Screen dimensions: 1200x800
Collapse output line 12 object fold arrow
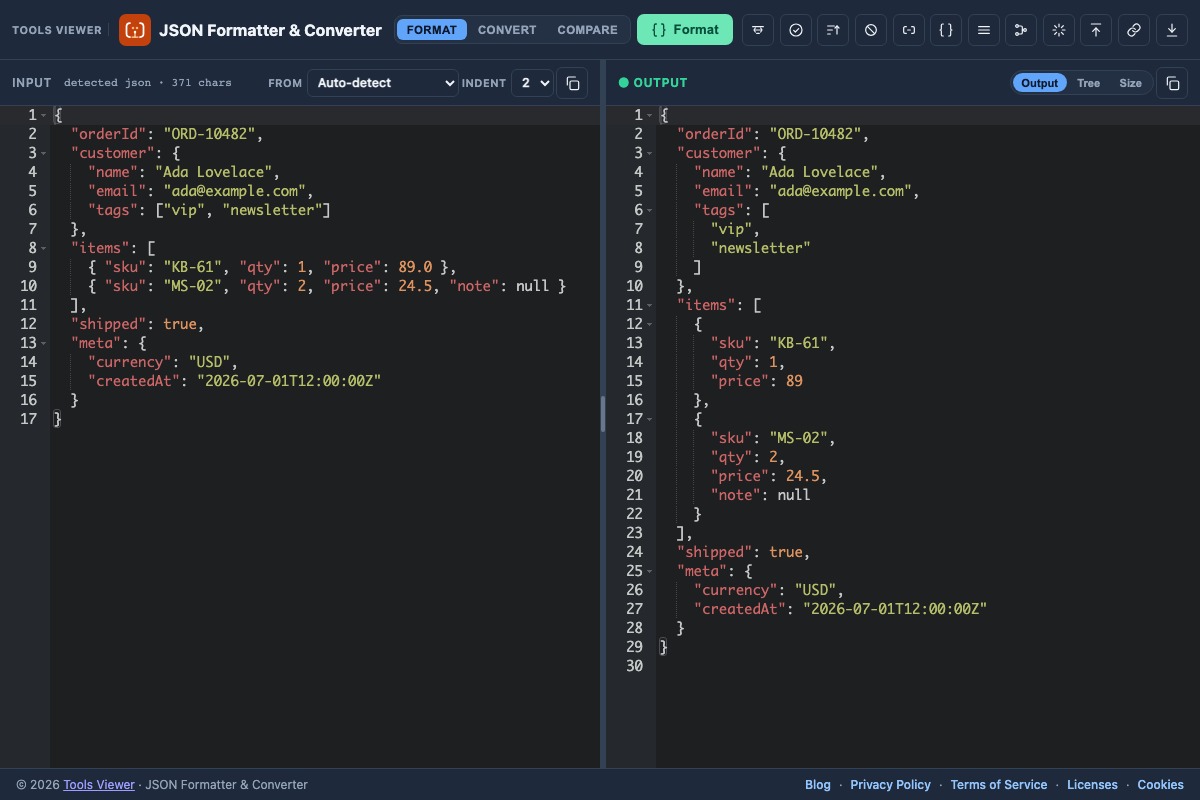(650, 324)
